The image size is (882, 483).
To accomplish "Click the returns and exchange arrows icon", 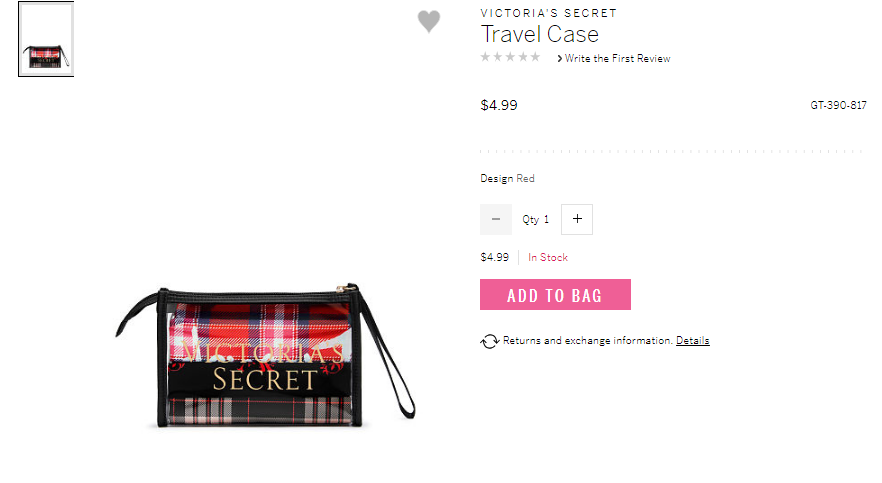I will [x=489, y=341].
